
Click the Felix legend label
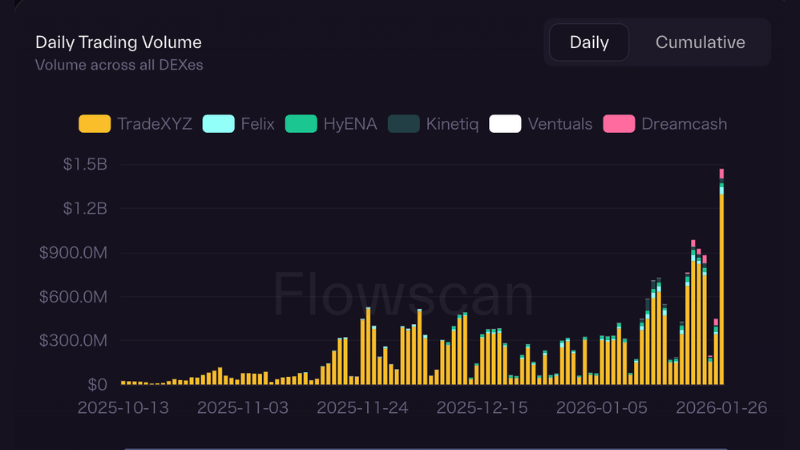point(258,124)
